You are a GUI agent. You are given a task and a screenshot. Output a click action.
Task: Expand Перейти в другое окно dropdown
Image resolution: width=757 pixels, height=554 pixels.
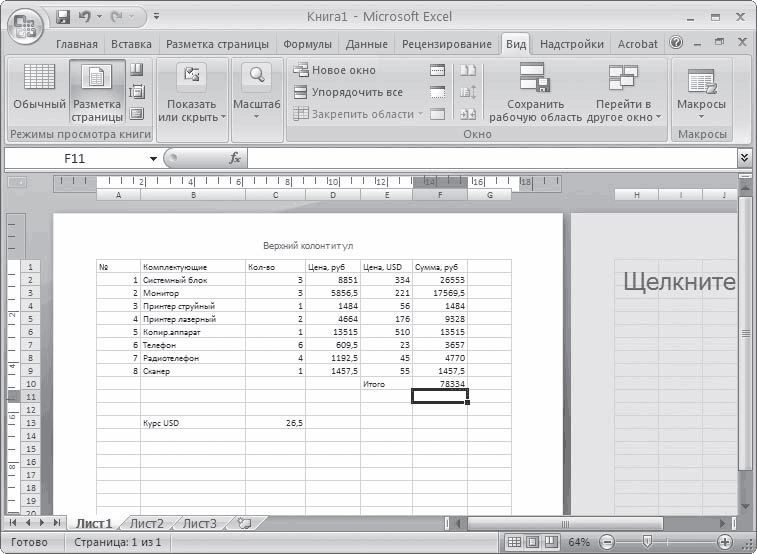pyautogui.click(x=624, y=92)
